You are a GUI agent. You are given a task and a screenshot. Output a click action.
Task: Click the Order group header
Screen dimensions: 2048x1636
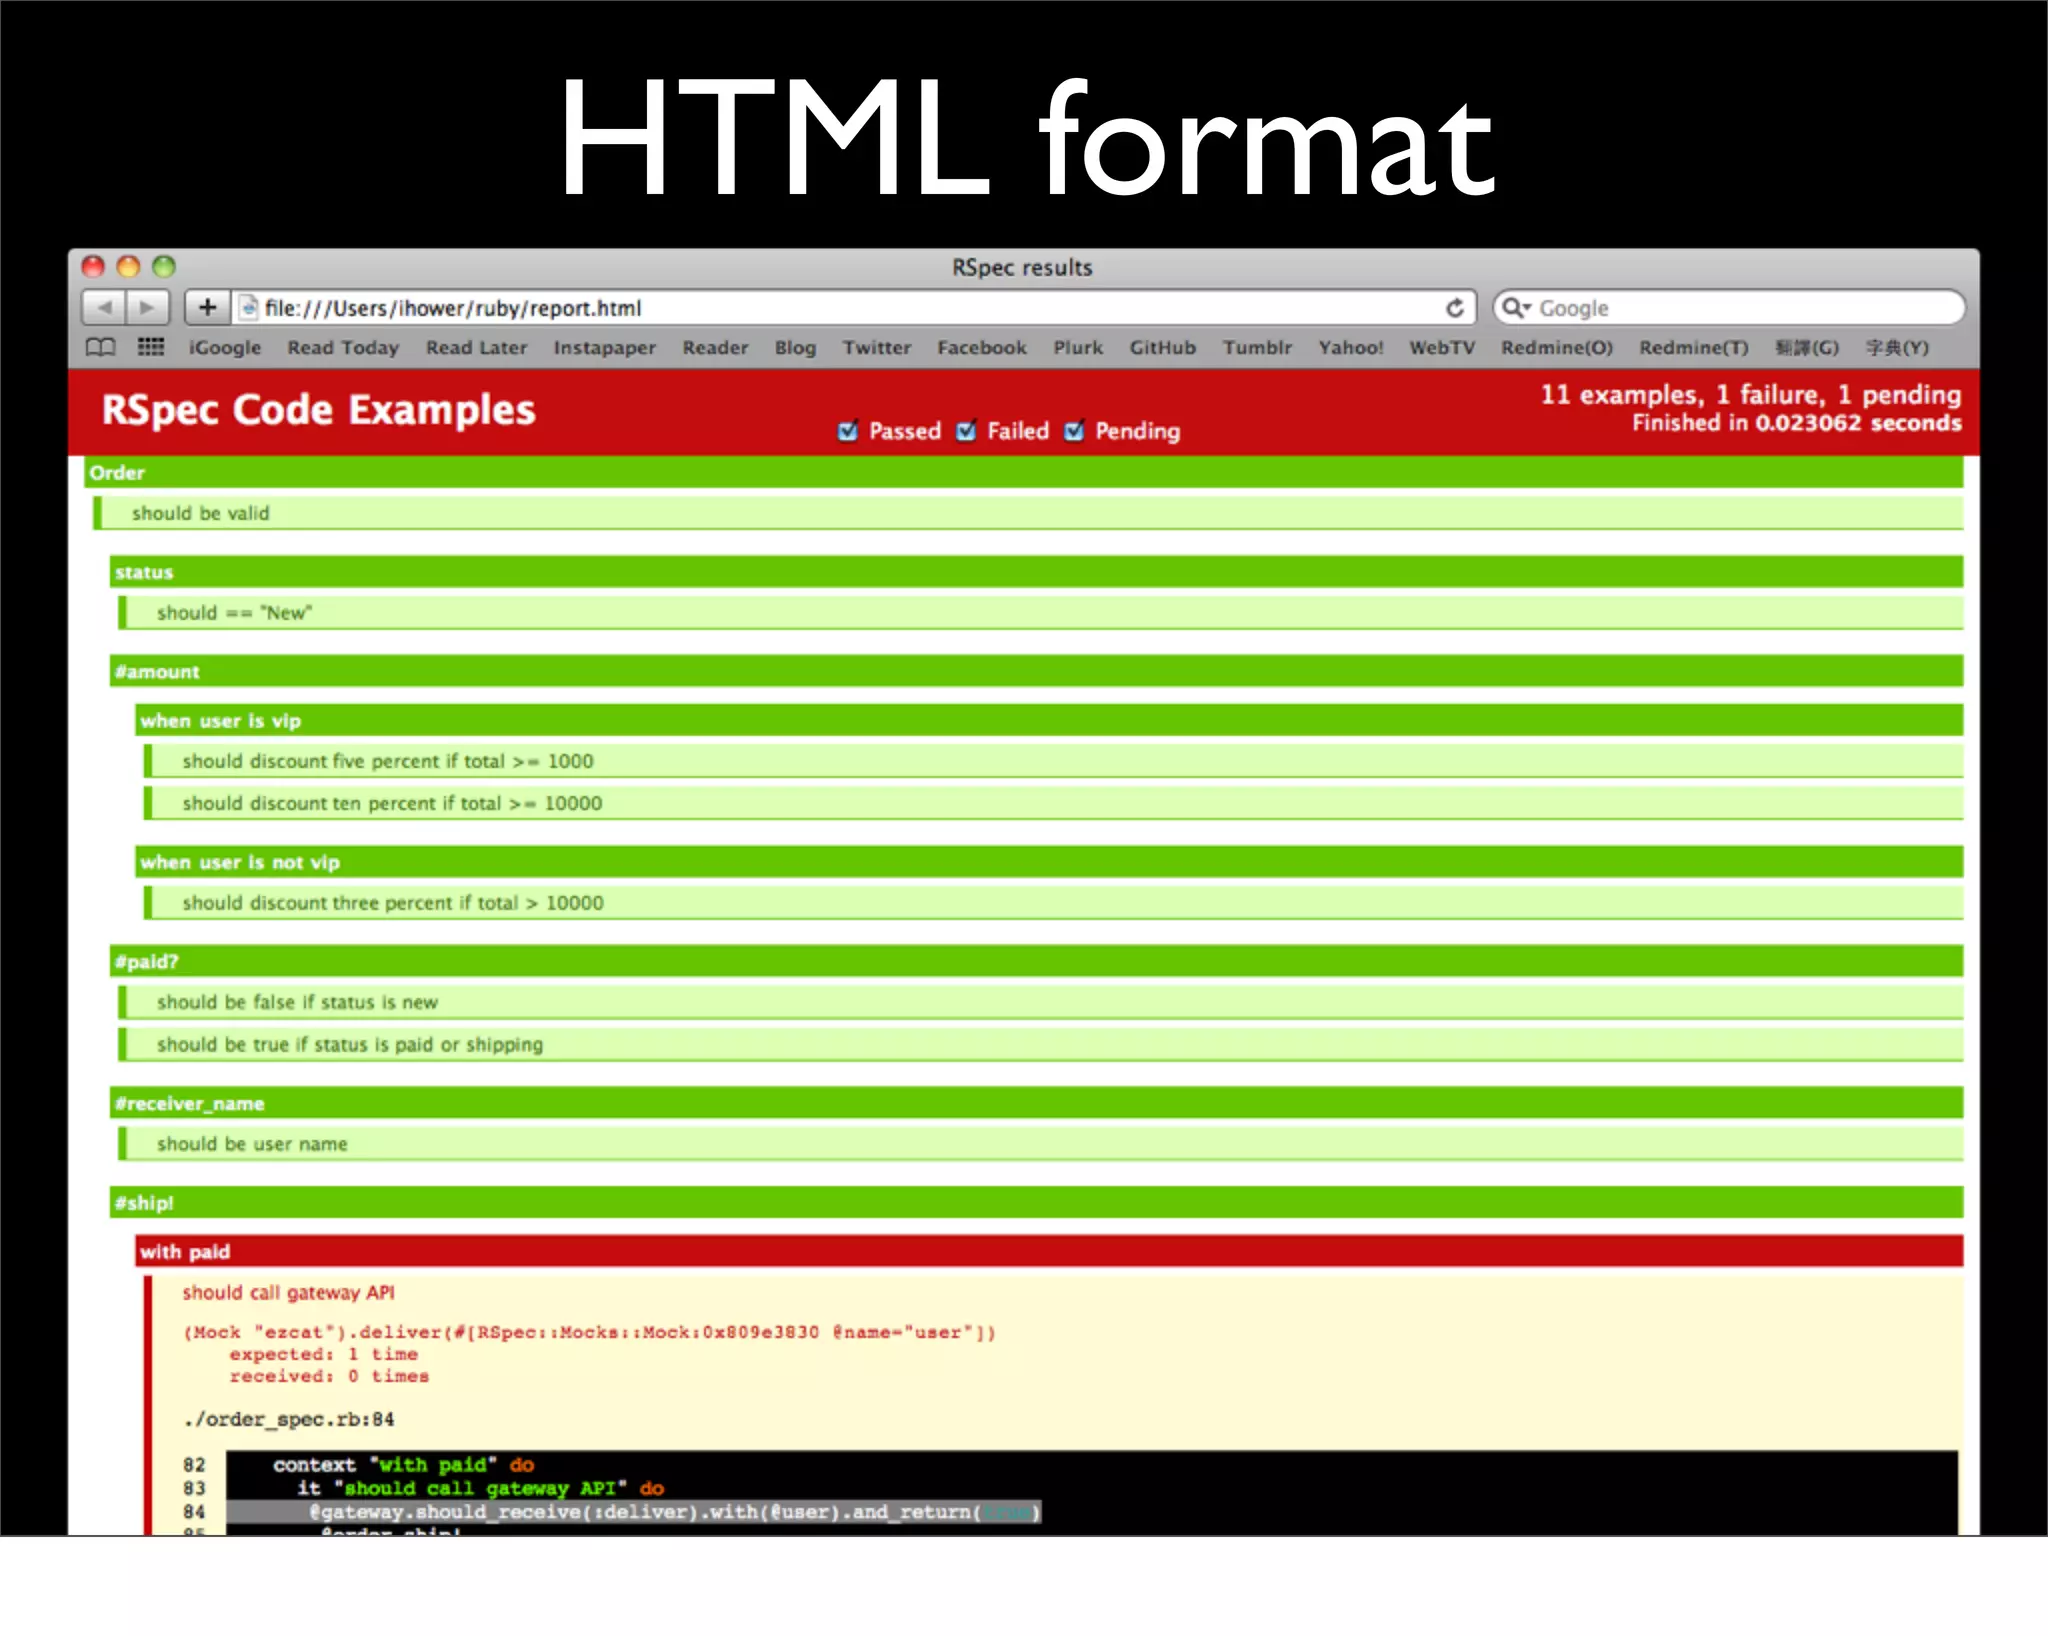click(1023, 472)
